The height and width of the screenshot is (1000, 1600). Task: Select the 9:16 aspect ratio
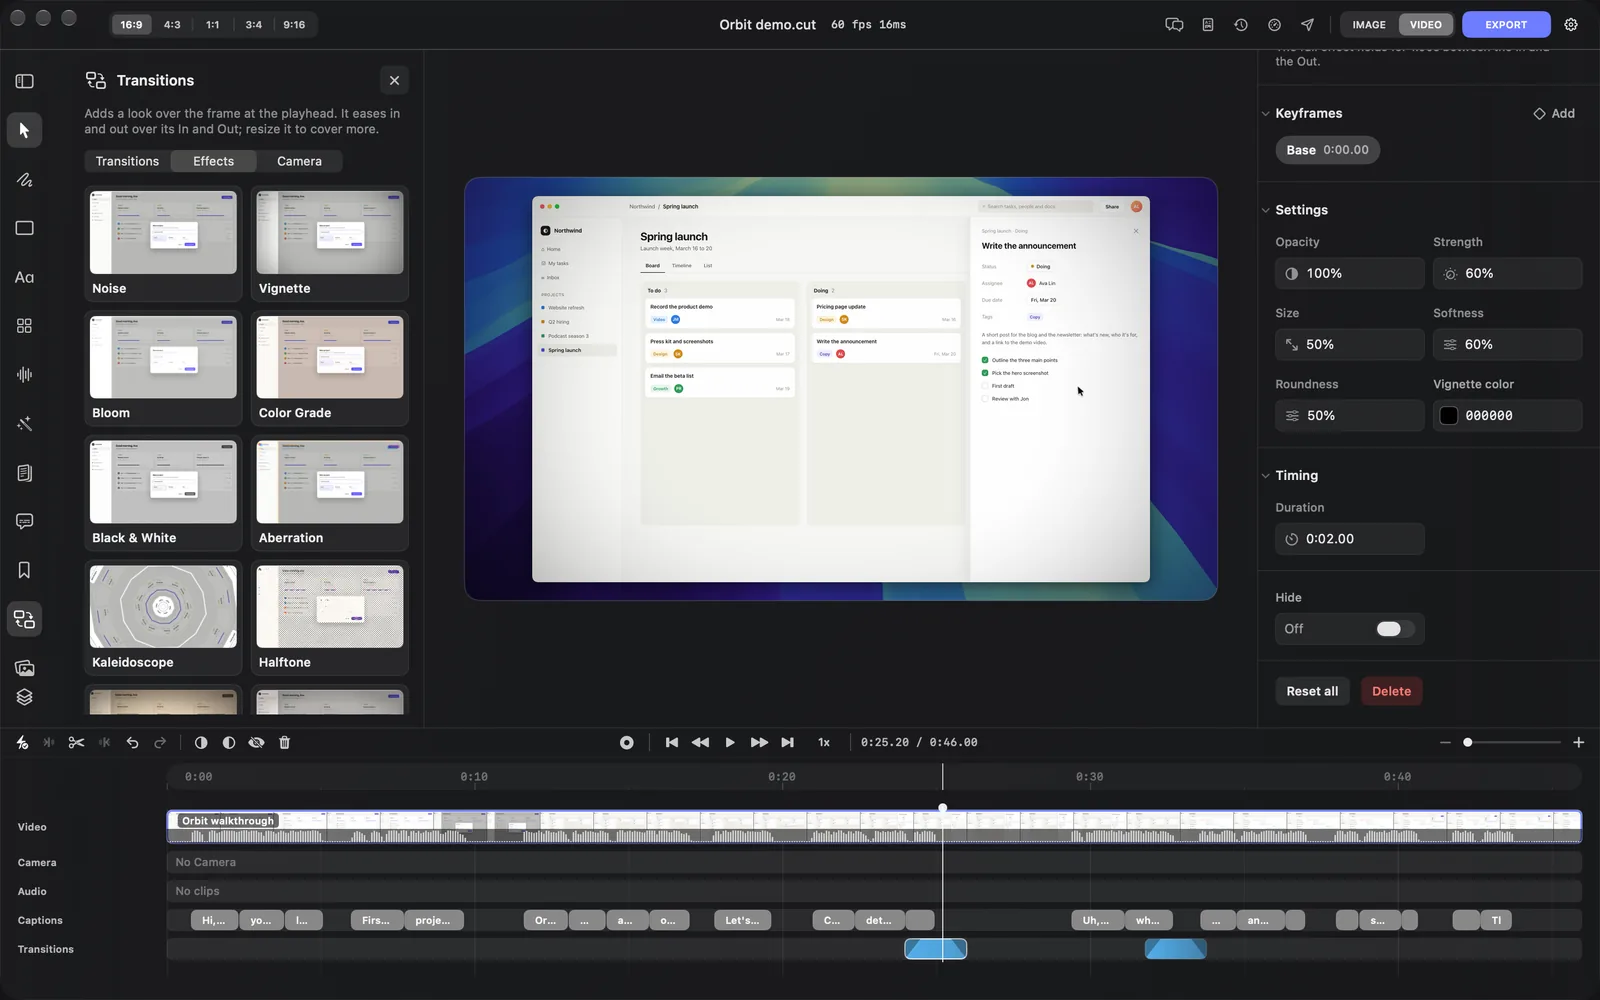[x=294, y=24]
